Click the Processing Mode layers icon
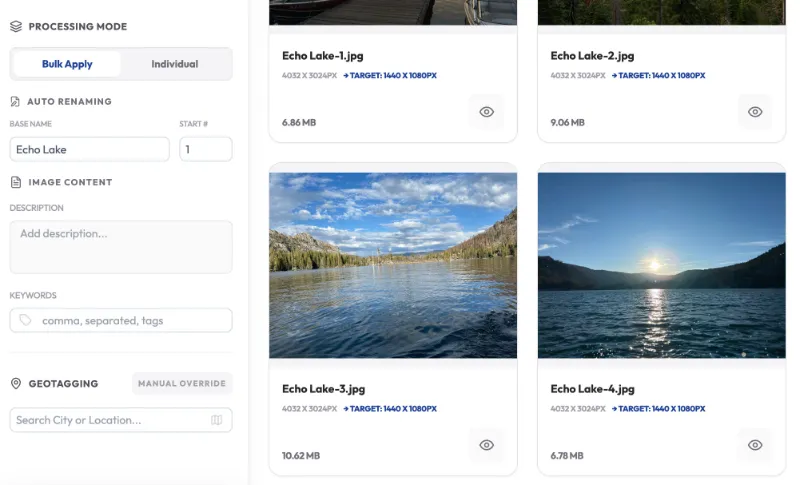800x485 pixels. (x=16, y=27)
